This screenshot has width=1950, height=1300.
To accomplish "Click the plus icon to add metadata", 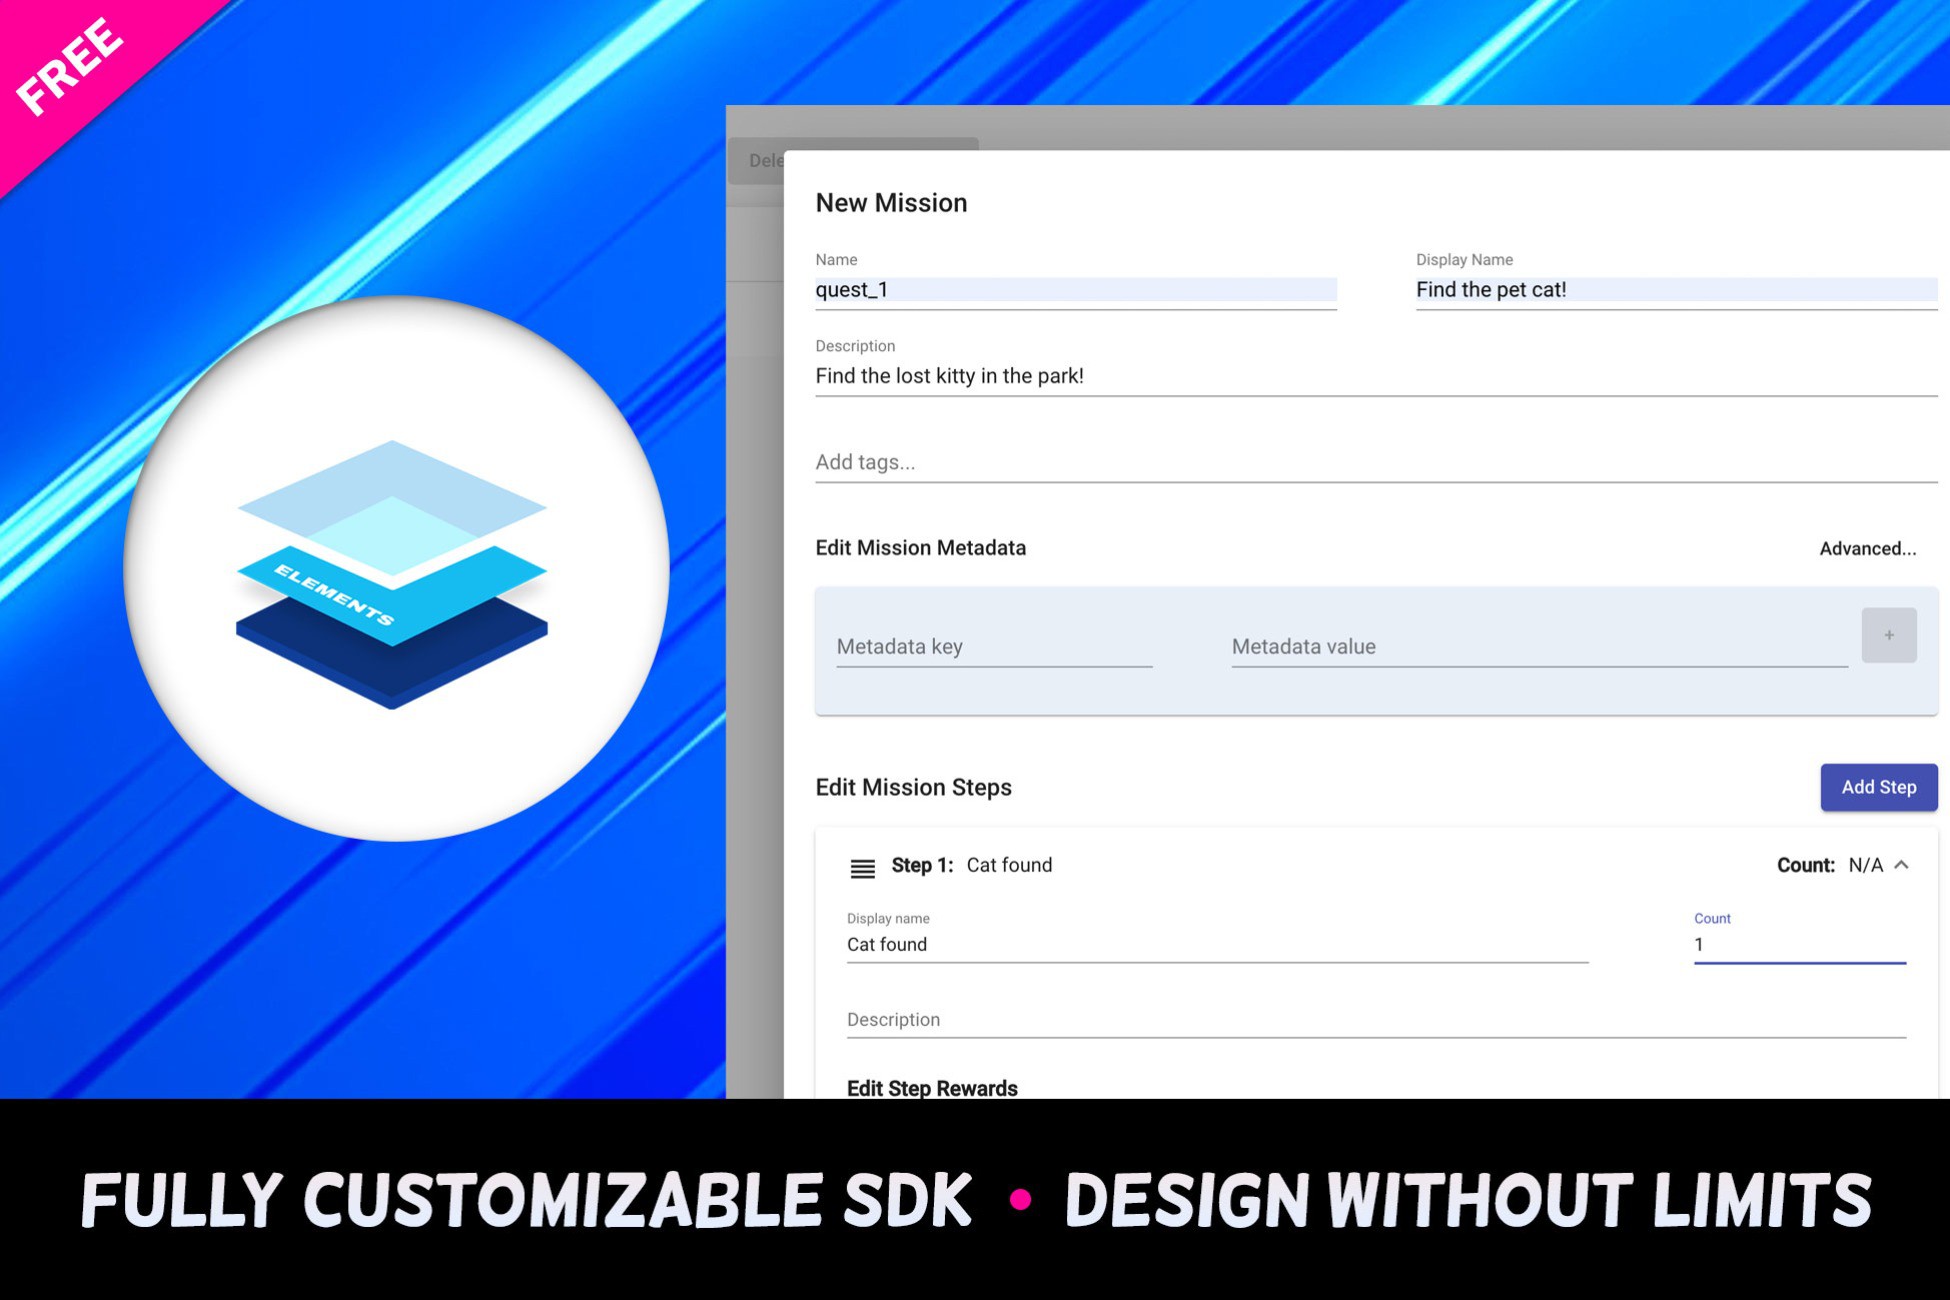I will 1888,635.
